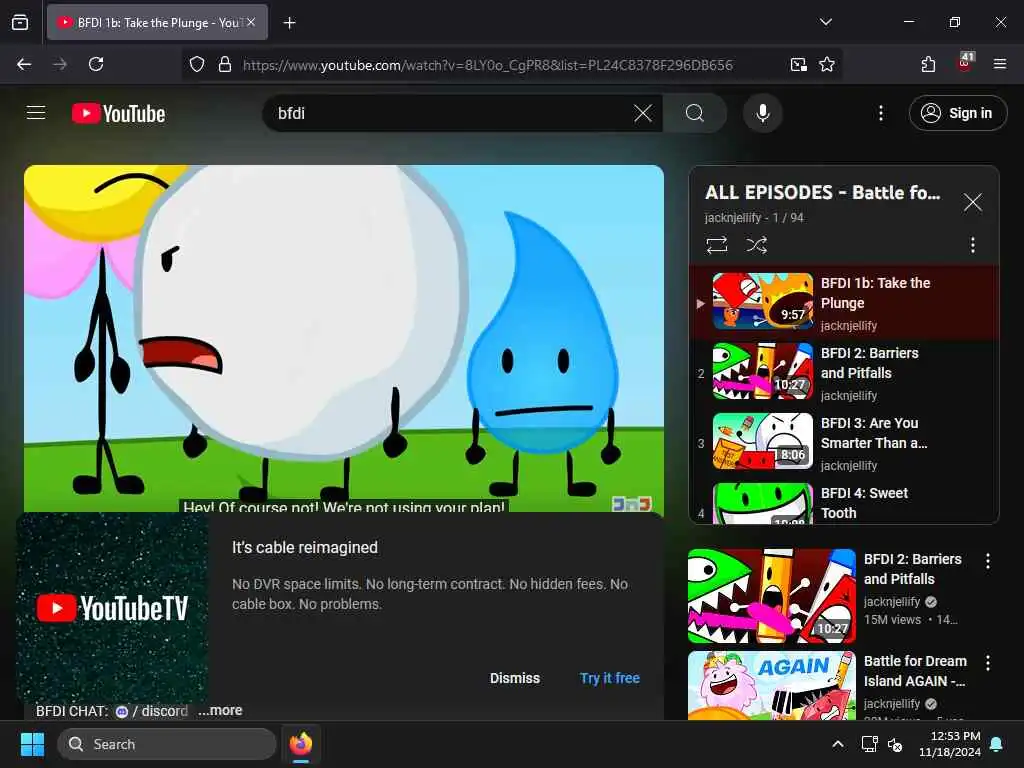Image resolution: width=1024 pixels, height=768 pixels.
Task: Open jacknjellify under recommended BFDI 2 video
Action: click(891, 602)
